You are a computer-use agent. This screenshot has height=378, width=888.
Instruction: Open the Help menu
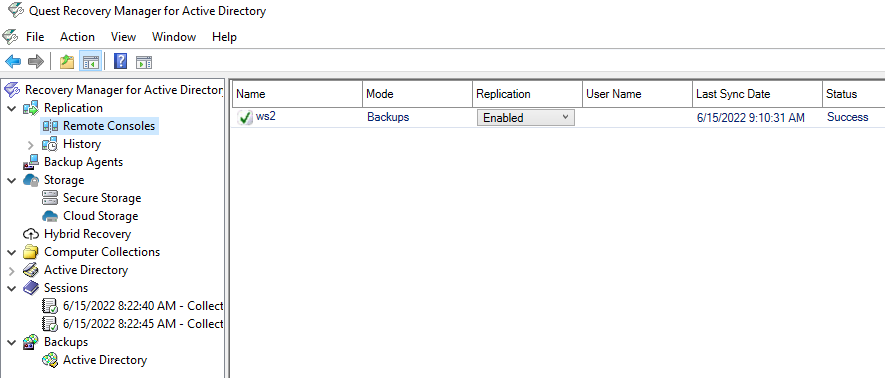[224, 37]
